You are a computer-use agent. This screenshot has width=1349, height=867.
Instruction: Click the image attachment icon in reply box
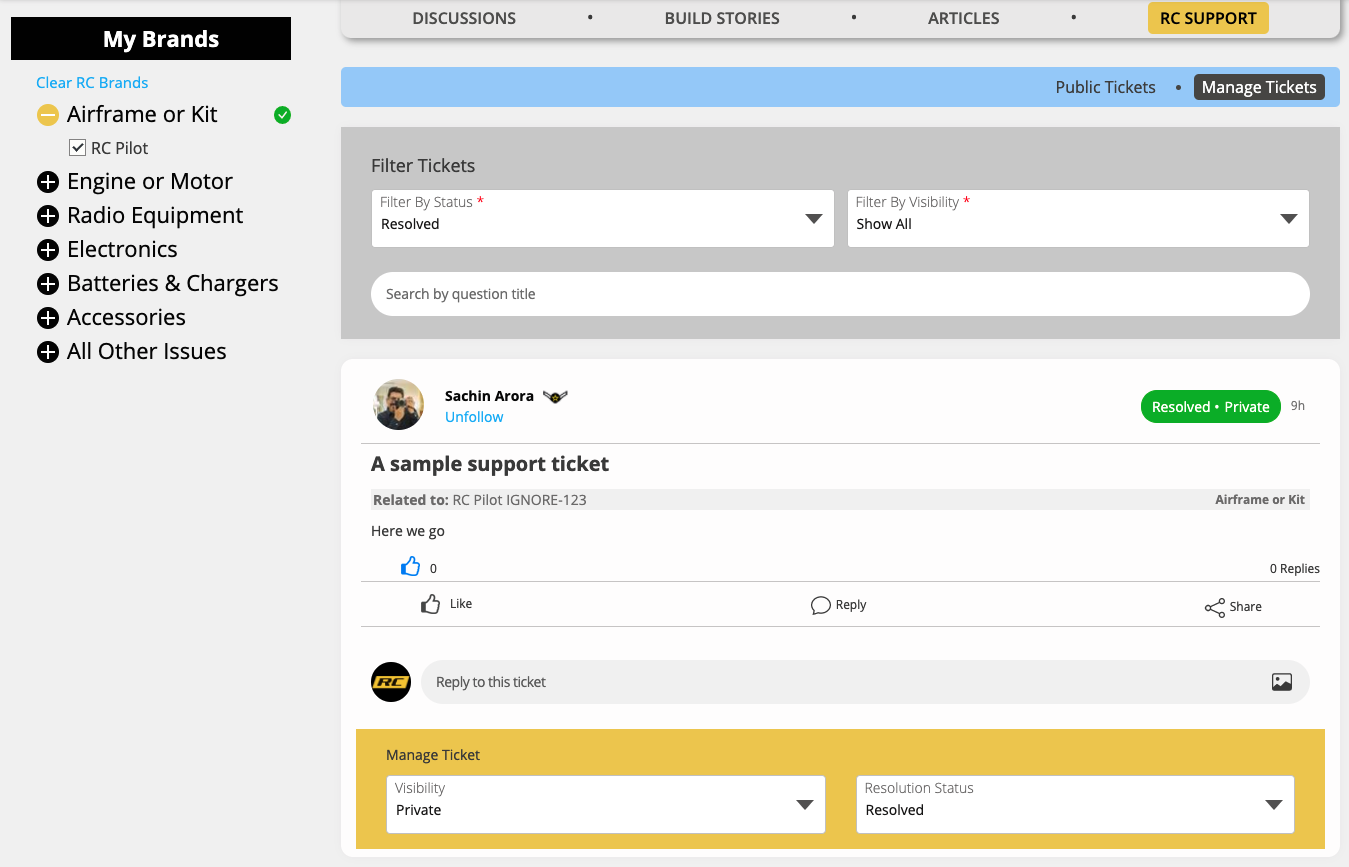click(x=1281, y=682)
